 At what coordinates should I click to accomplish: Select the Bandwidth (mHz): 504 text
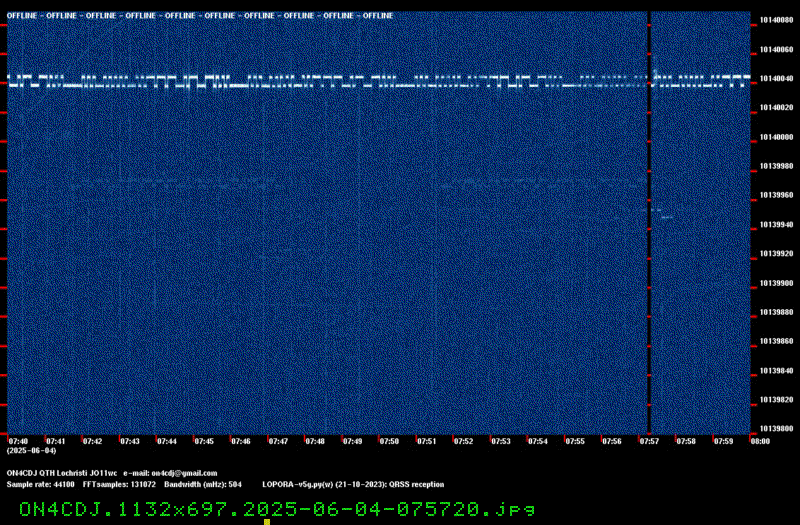tap(203, 485)
